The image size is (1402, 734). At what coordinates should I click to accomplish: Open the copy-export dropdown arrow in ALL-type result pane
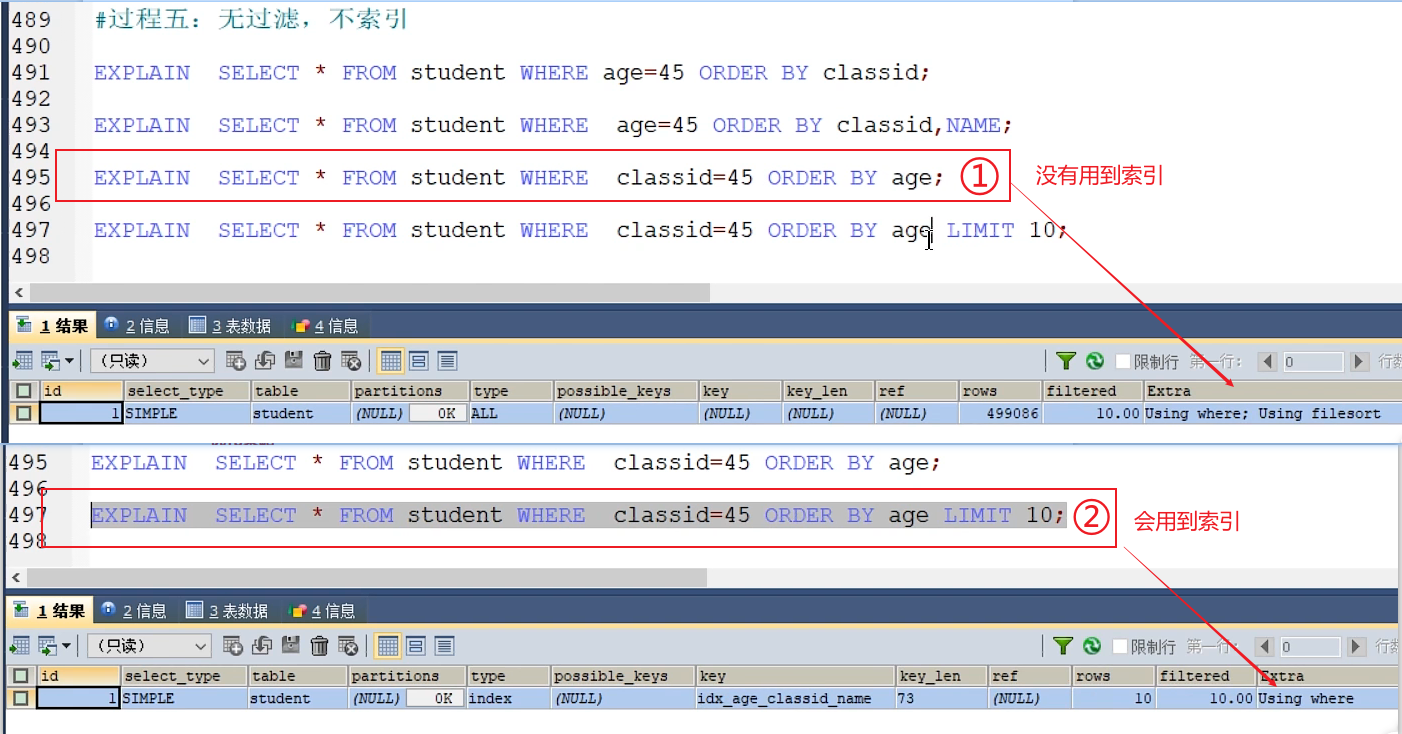pyautogui.click(x=70, y=361)
